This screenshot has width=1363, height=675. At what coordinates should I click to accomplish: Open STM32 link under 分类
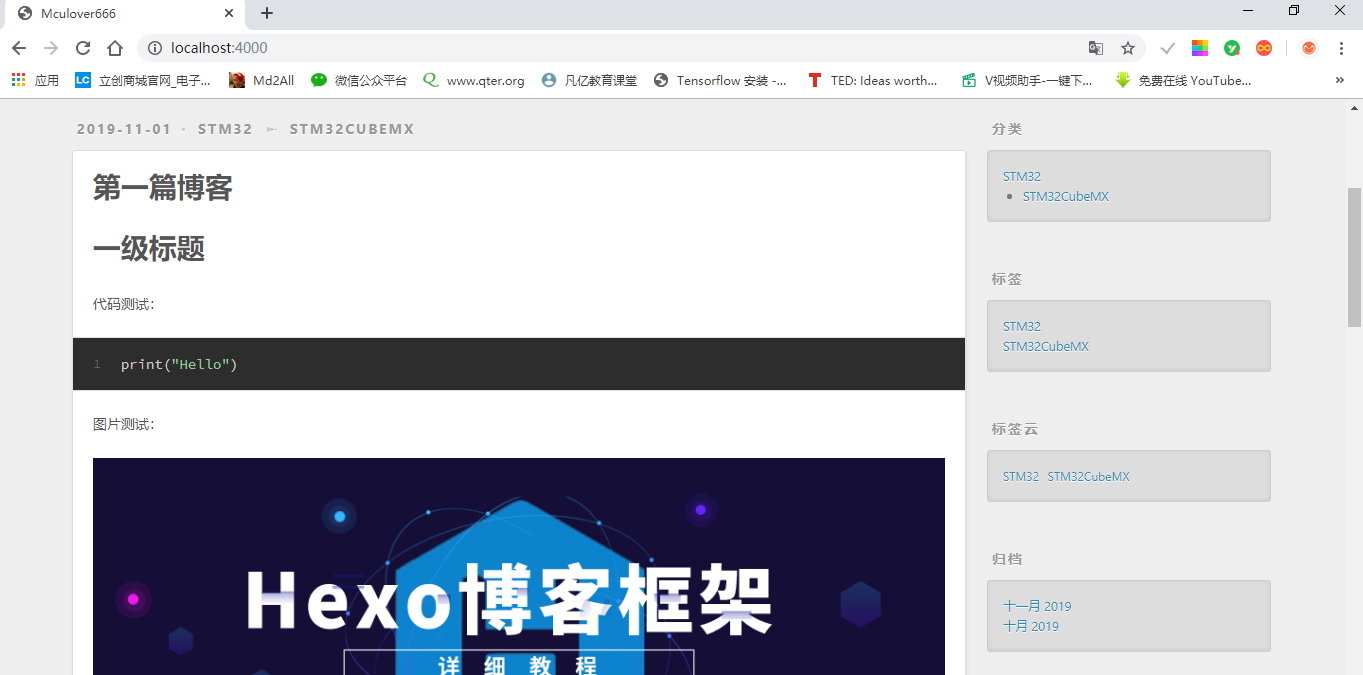coord(1022,176)
